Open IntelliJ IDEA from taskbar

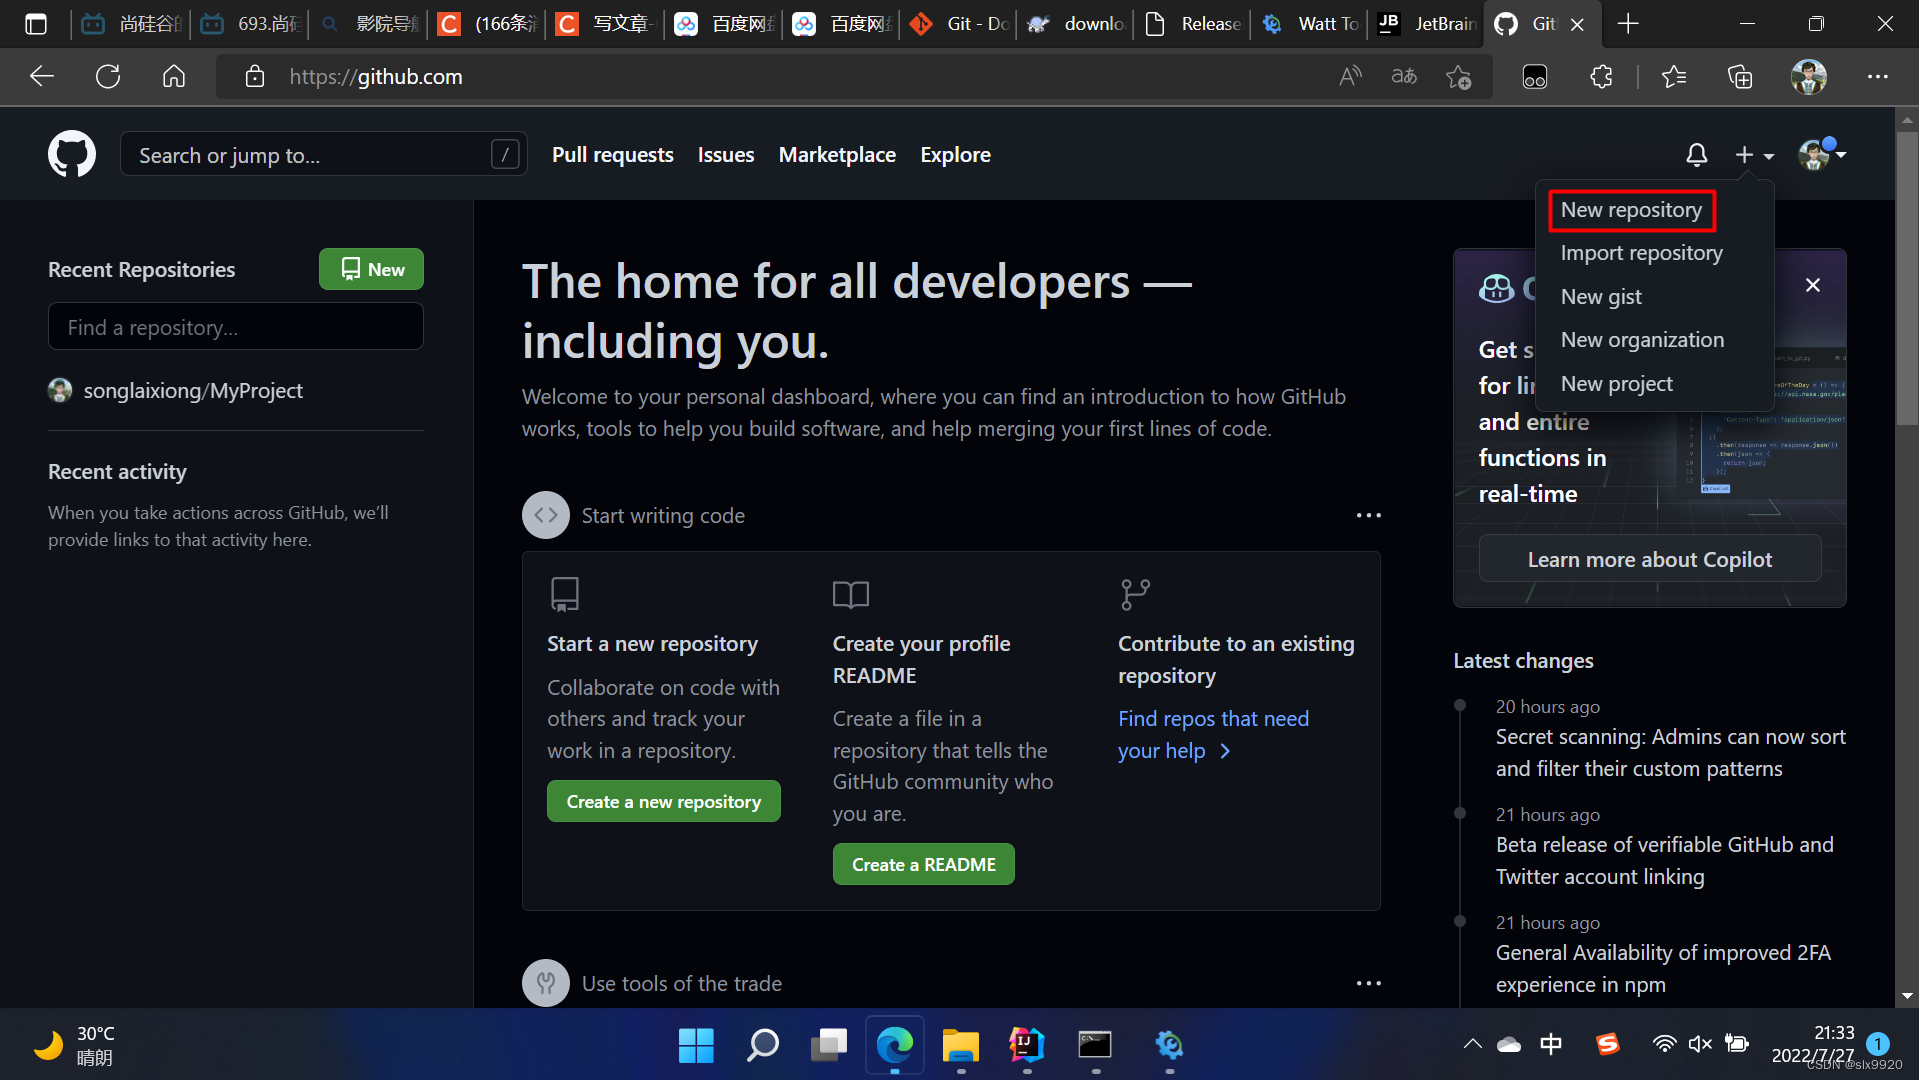click(x=1026, y=1046)
